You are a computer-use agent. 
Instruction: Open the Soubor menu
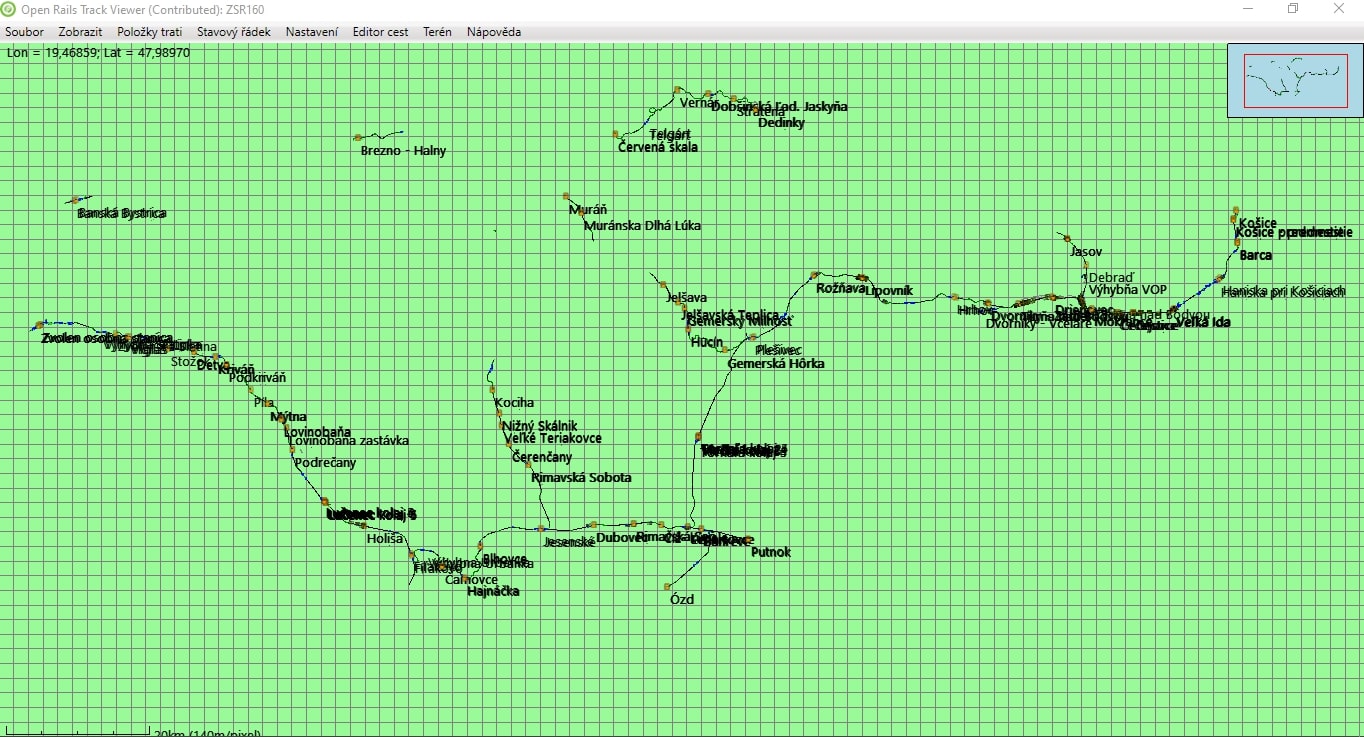(24, 32)
